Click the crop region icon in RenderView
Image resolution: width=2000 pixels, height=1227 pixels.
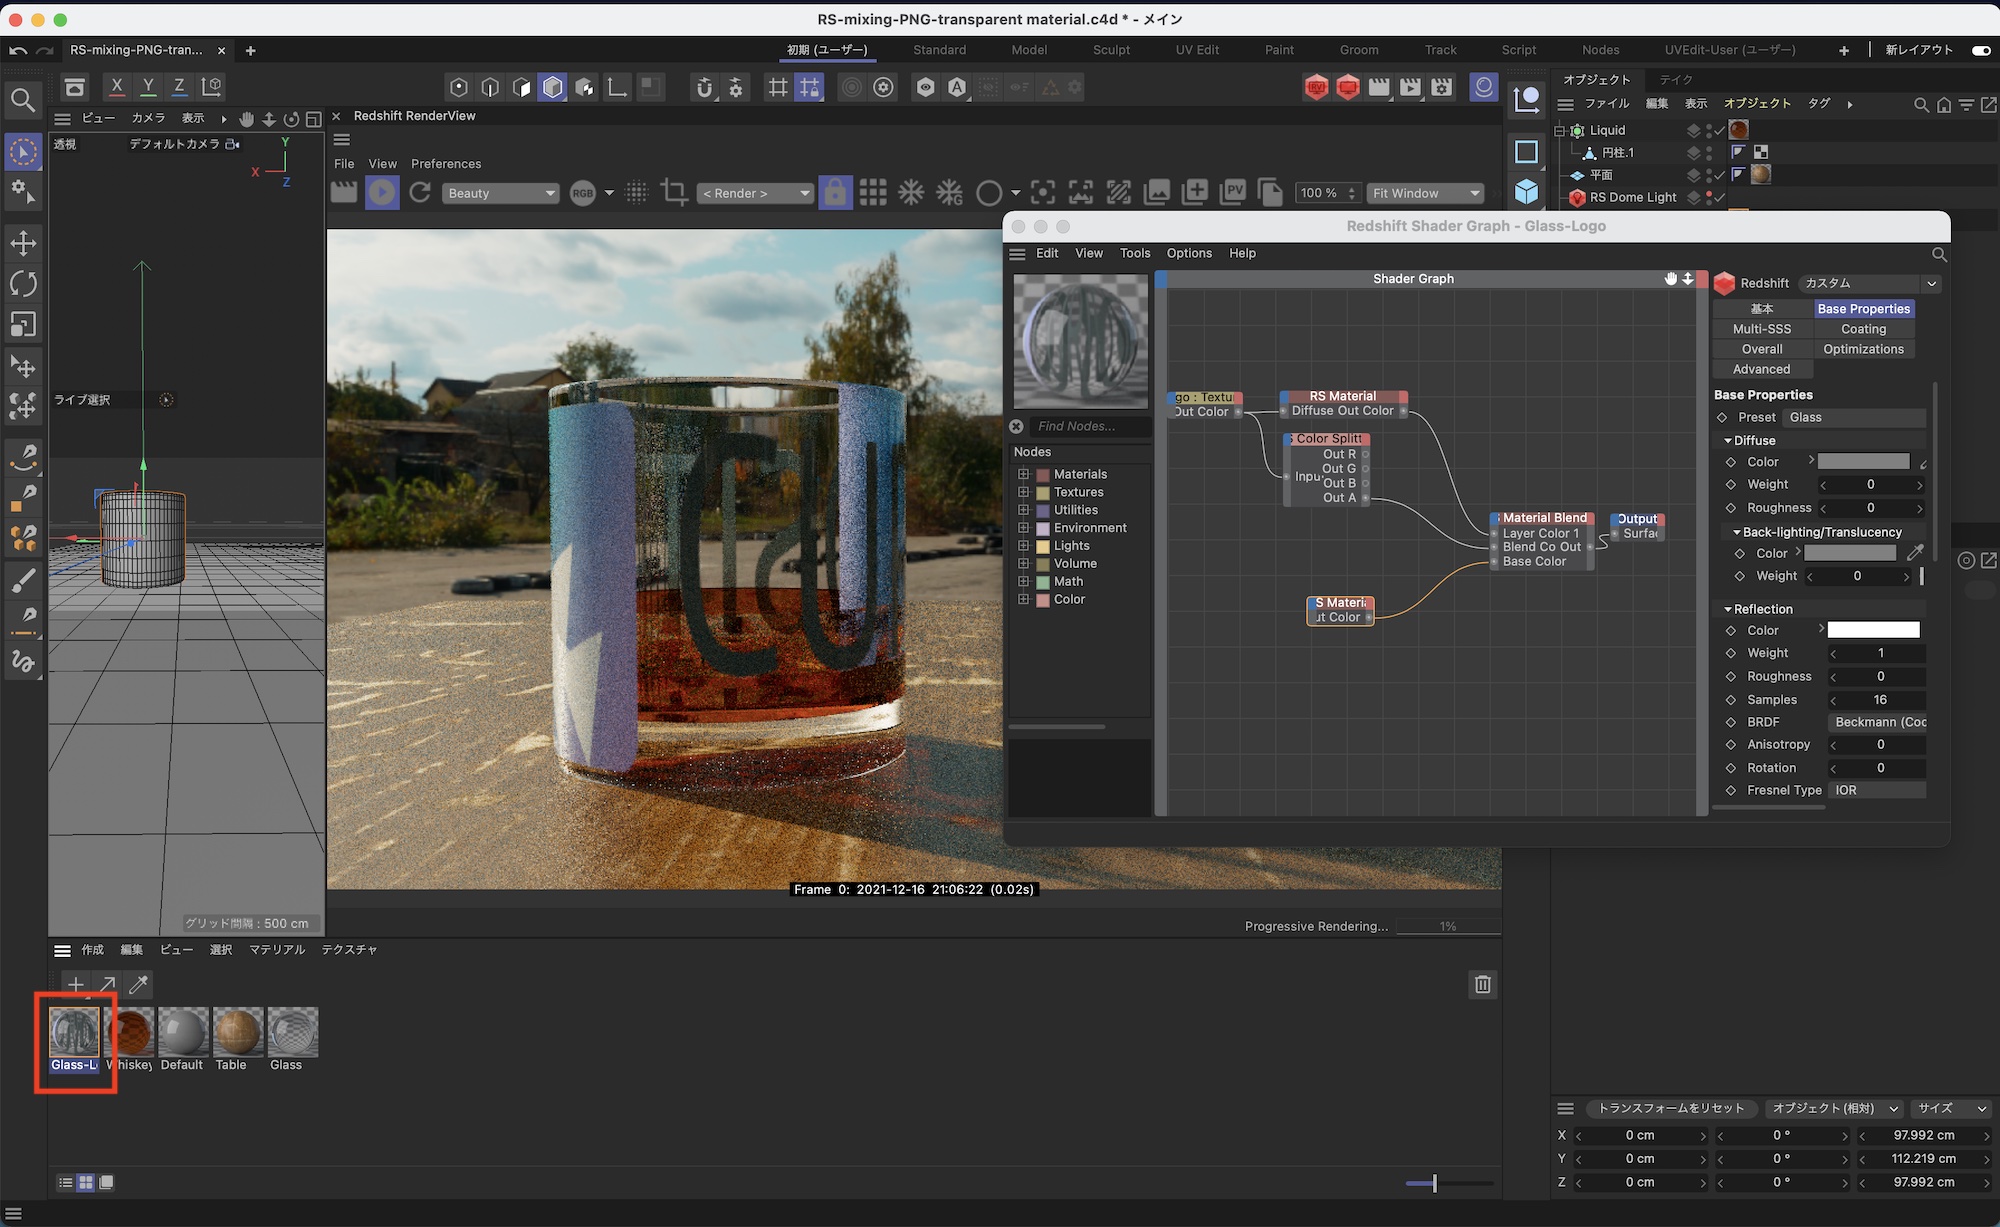[674, 193]
